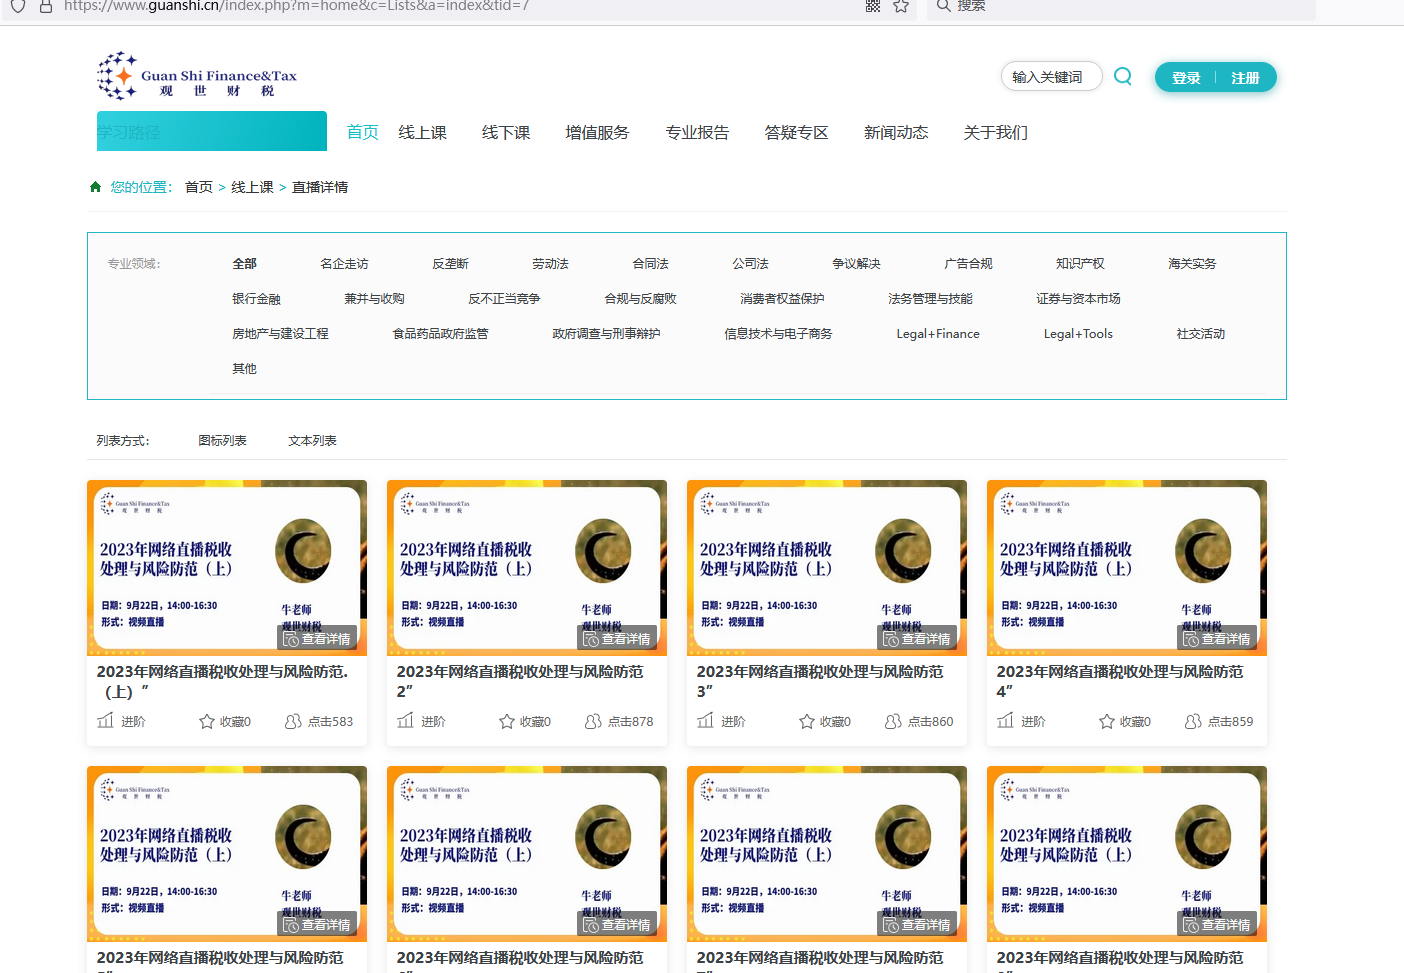This screenshot has height=973, width=1404.
Task: Toggle the favorite star on the second course card
Action: pos(506,720)
